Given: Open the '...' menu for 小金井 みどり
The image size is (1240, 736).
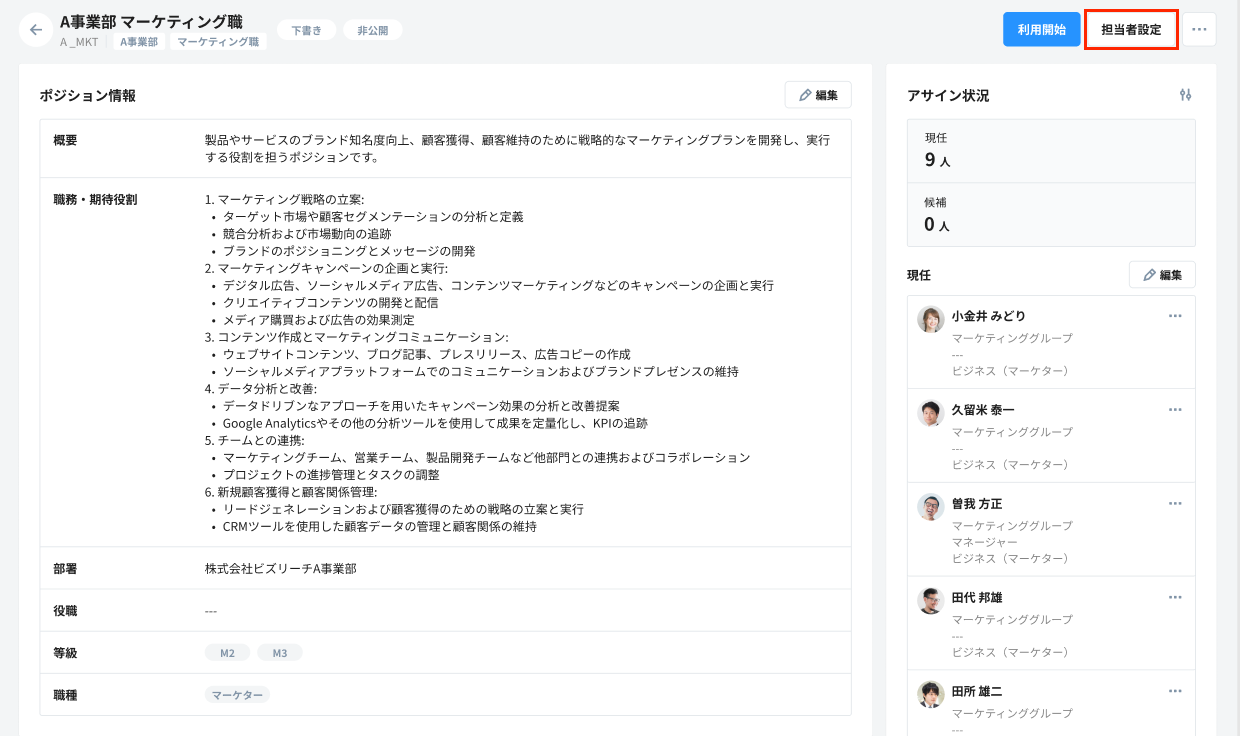Looking at the screenshot, I should click(x=1177, y=316).
